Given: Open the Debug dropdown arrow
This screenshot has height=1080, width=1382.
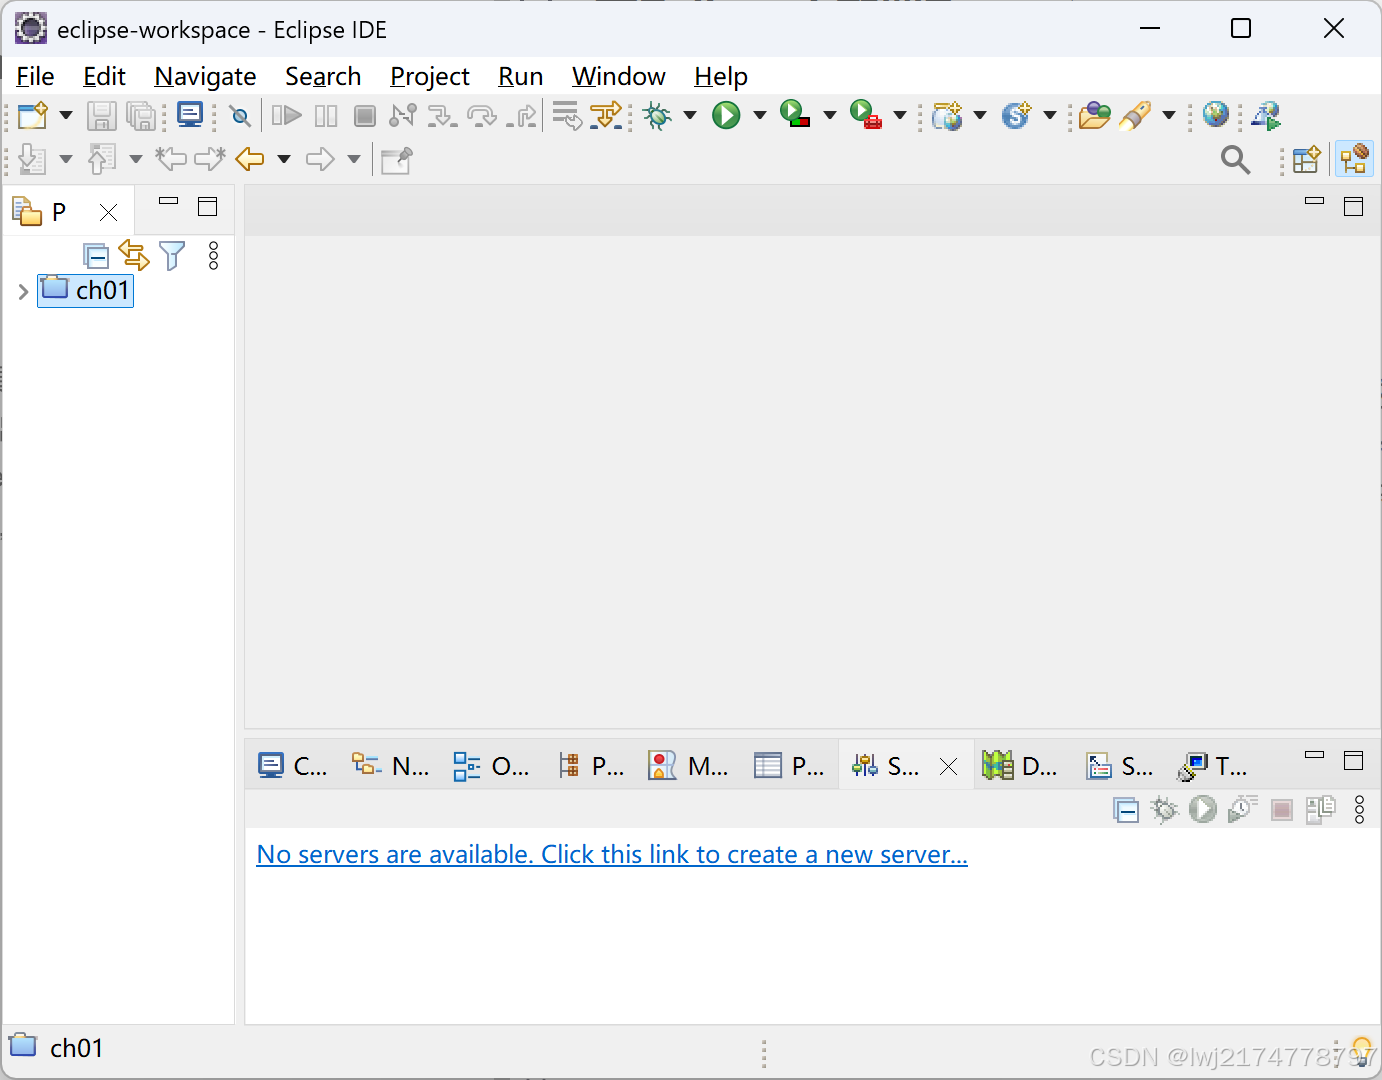Looking at the screenshot, I should 690,116.
